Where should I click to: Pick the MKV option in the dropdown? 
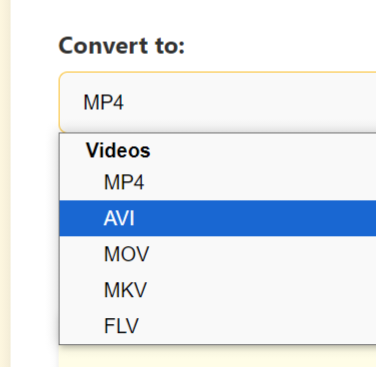(218, 290)
